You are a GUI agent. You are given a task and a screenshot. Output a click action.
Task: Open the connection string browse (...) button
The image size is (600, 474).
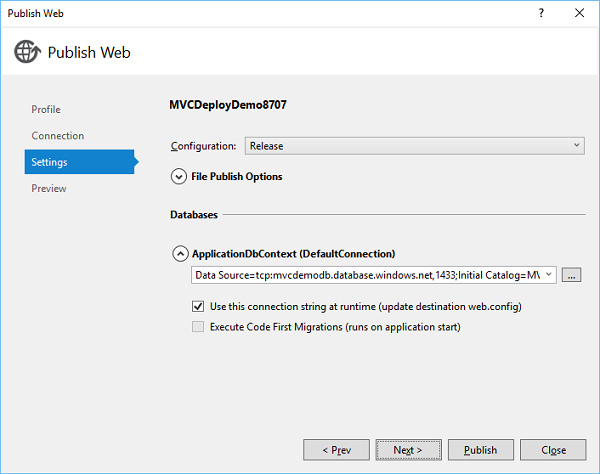click(571, 275)
